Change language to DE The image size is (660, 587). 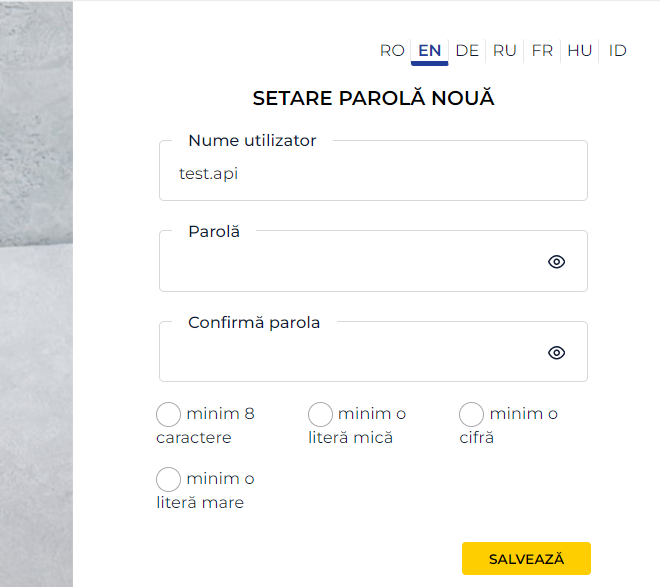(467, 50)
